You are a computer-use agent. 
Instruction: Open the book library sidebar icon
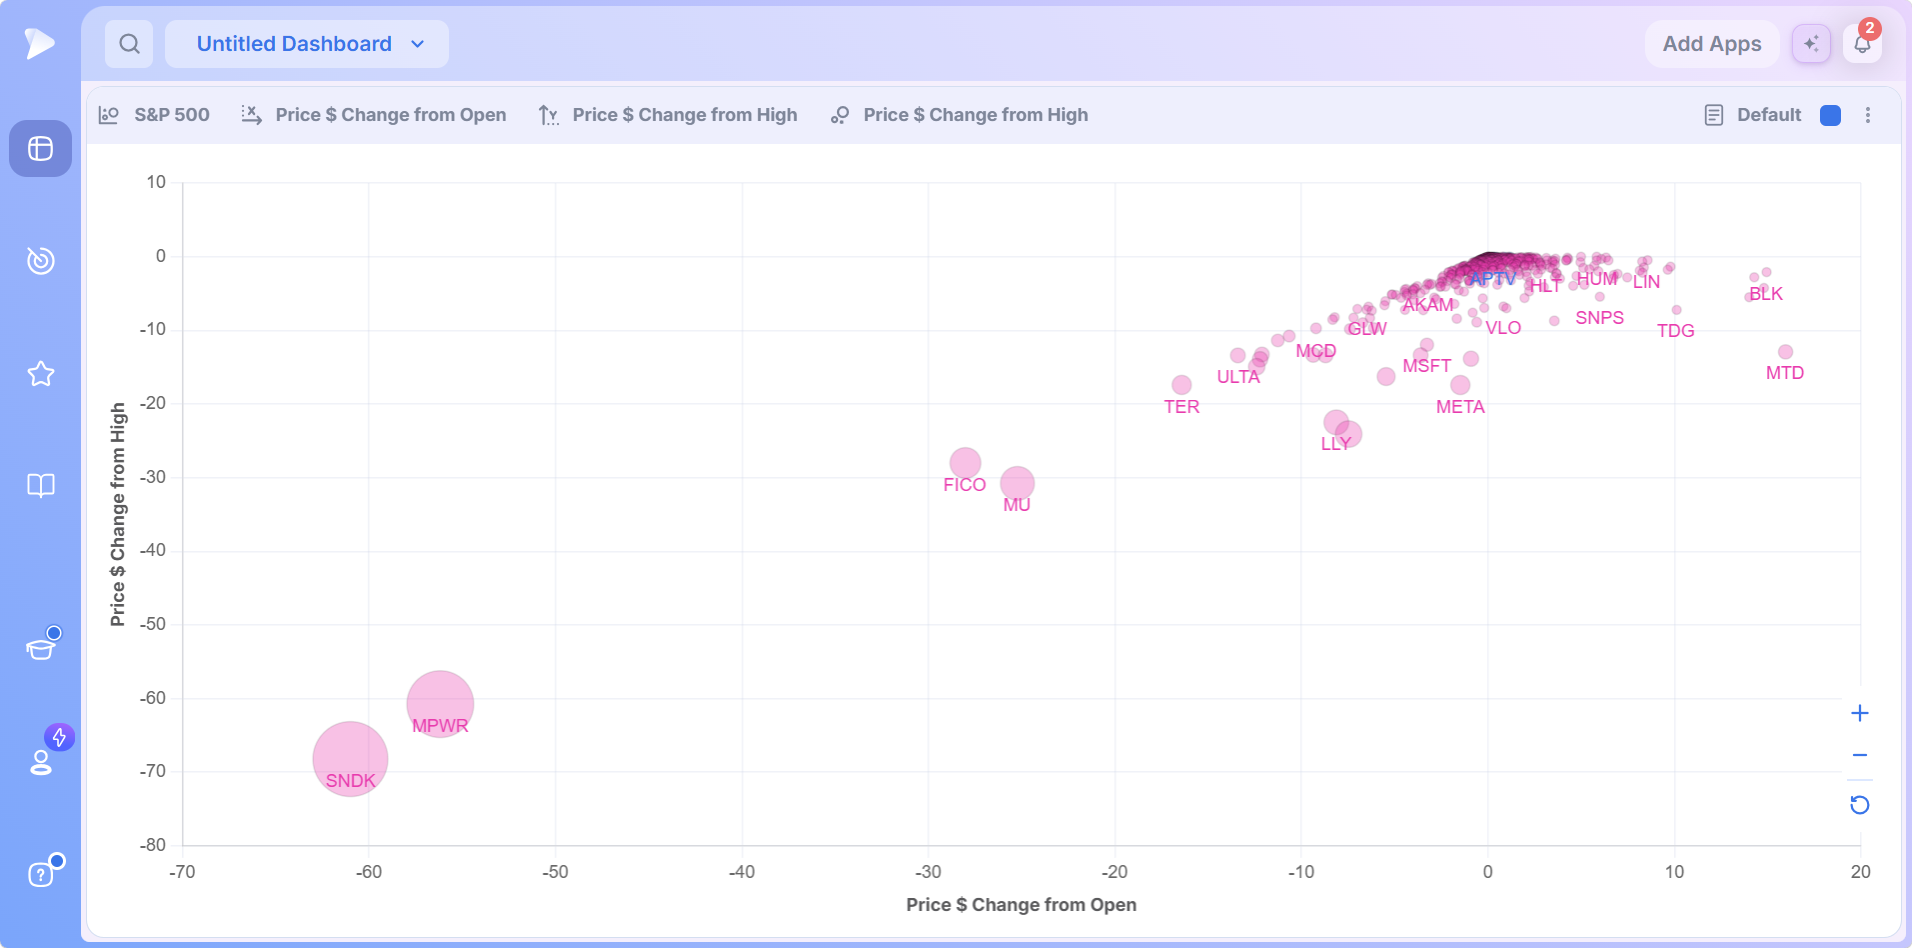tap(40, 486)
